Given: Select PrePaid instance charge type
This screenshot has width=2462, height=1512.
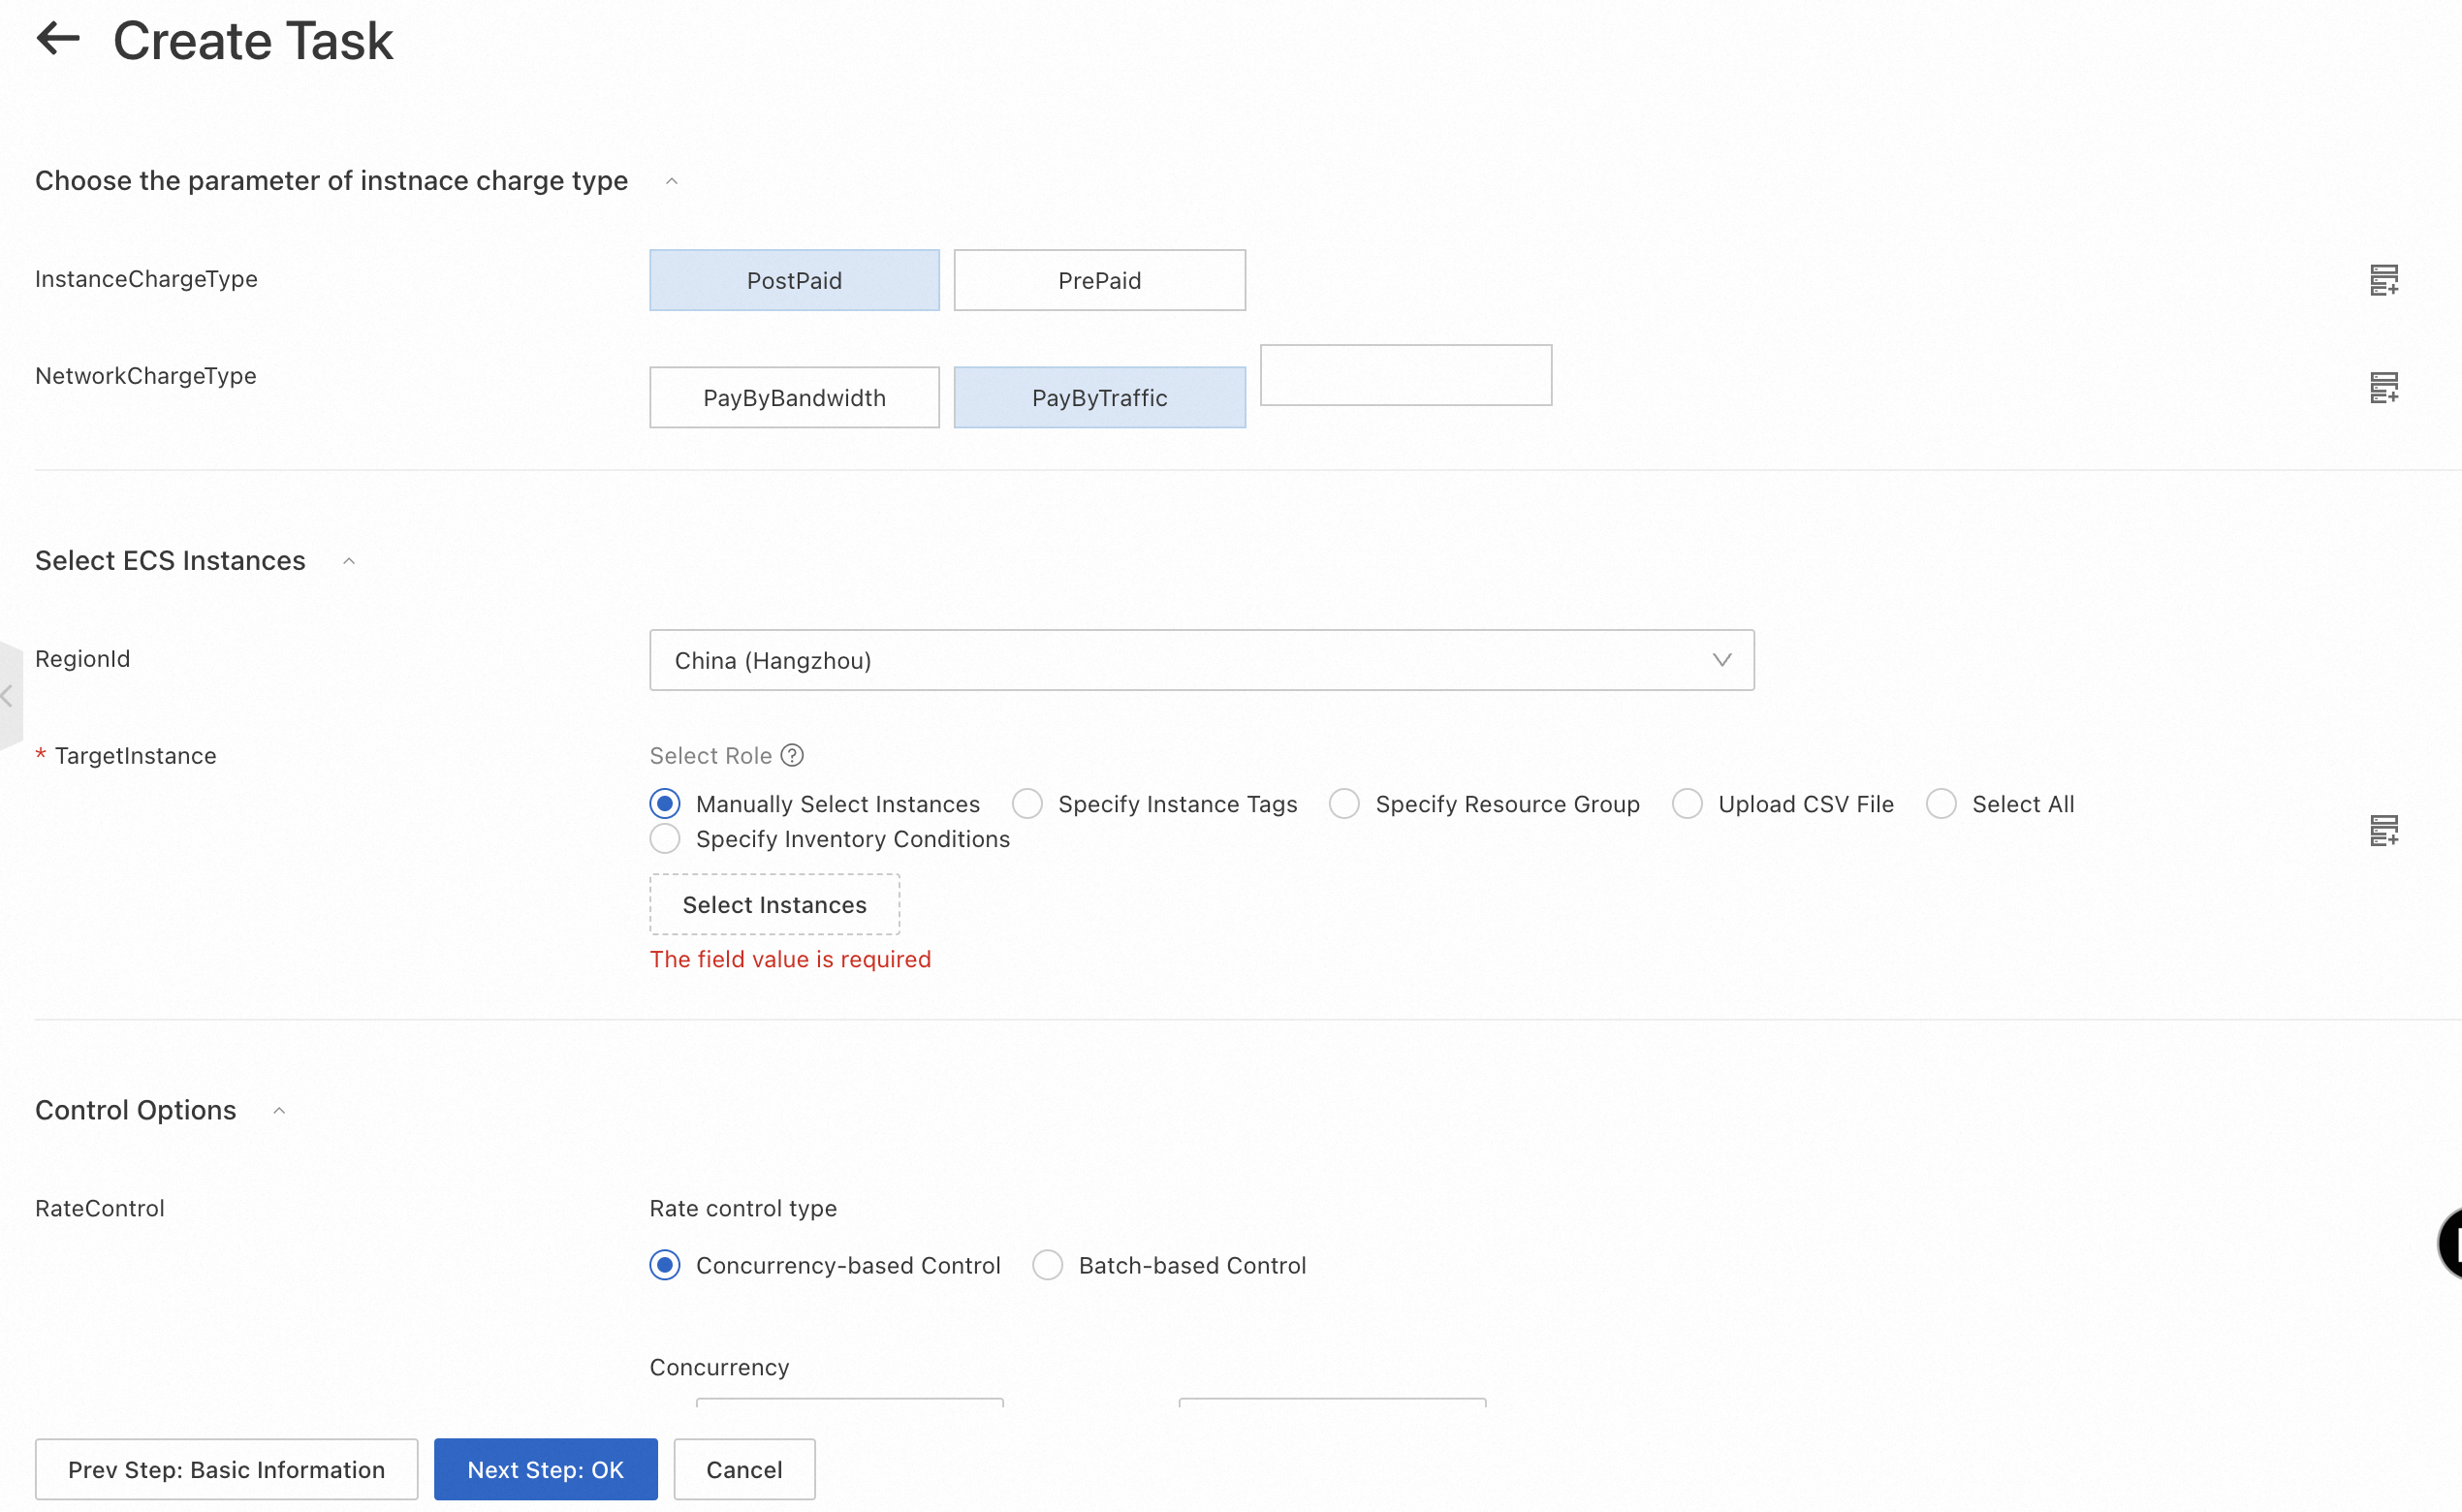Looking at the screenshot, I should click(x=1099, y=279).
